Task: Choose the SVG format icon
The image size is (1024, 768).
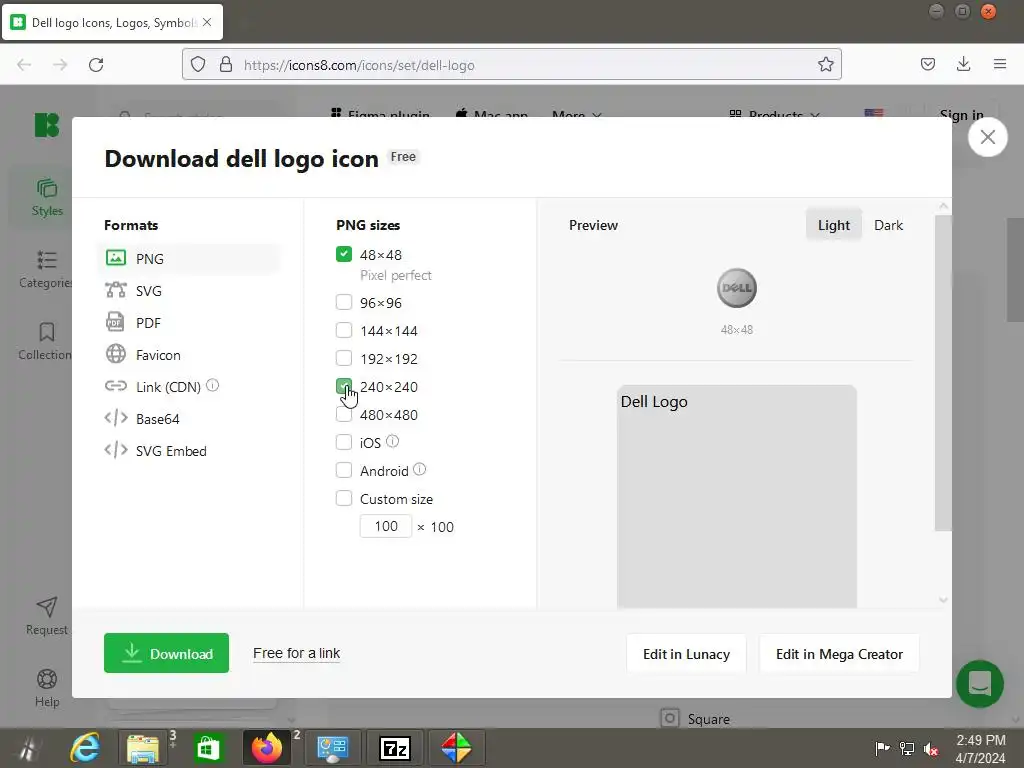Action: 116,290
